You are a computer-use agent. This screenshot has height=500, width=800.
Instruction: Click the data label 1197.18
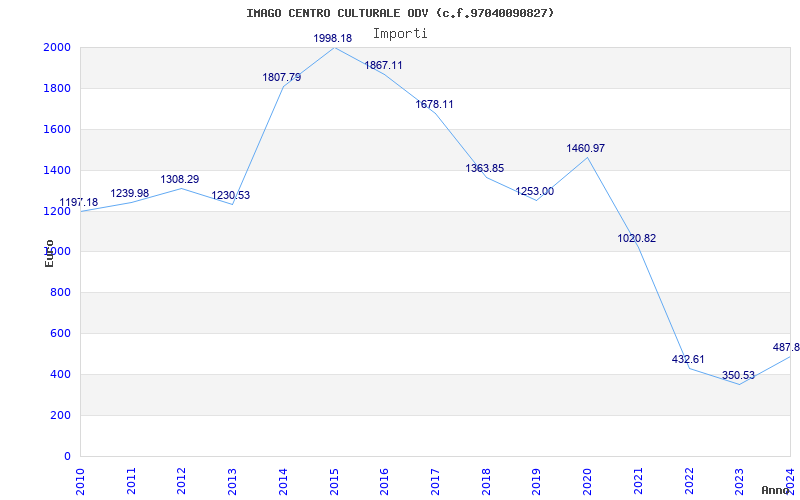coord(79,203)
